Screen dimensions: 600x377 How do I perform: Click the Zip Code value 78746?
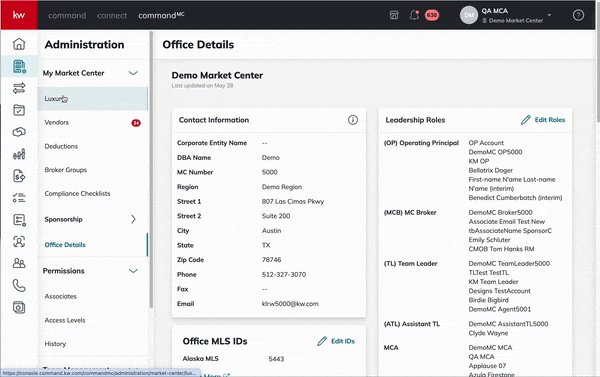click(x=271, y=259)
